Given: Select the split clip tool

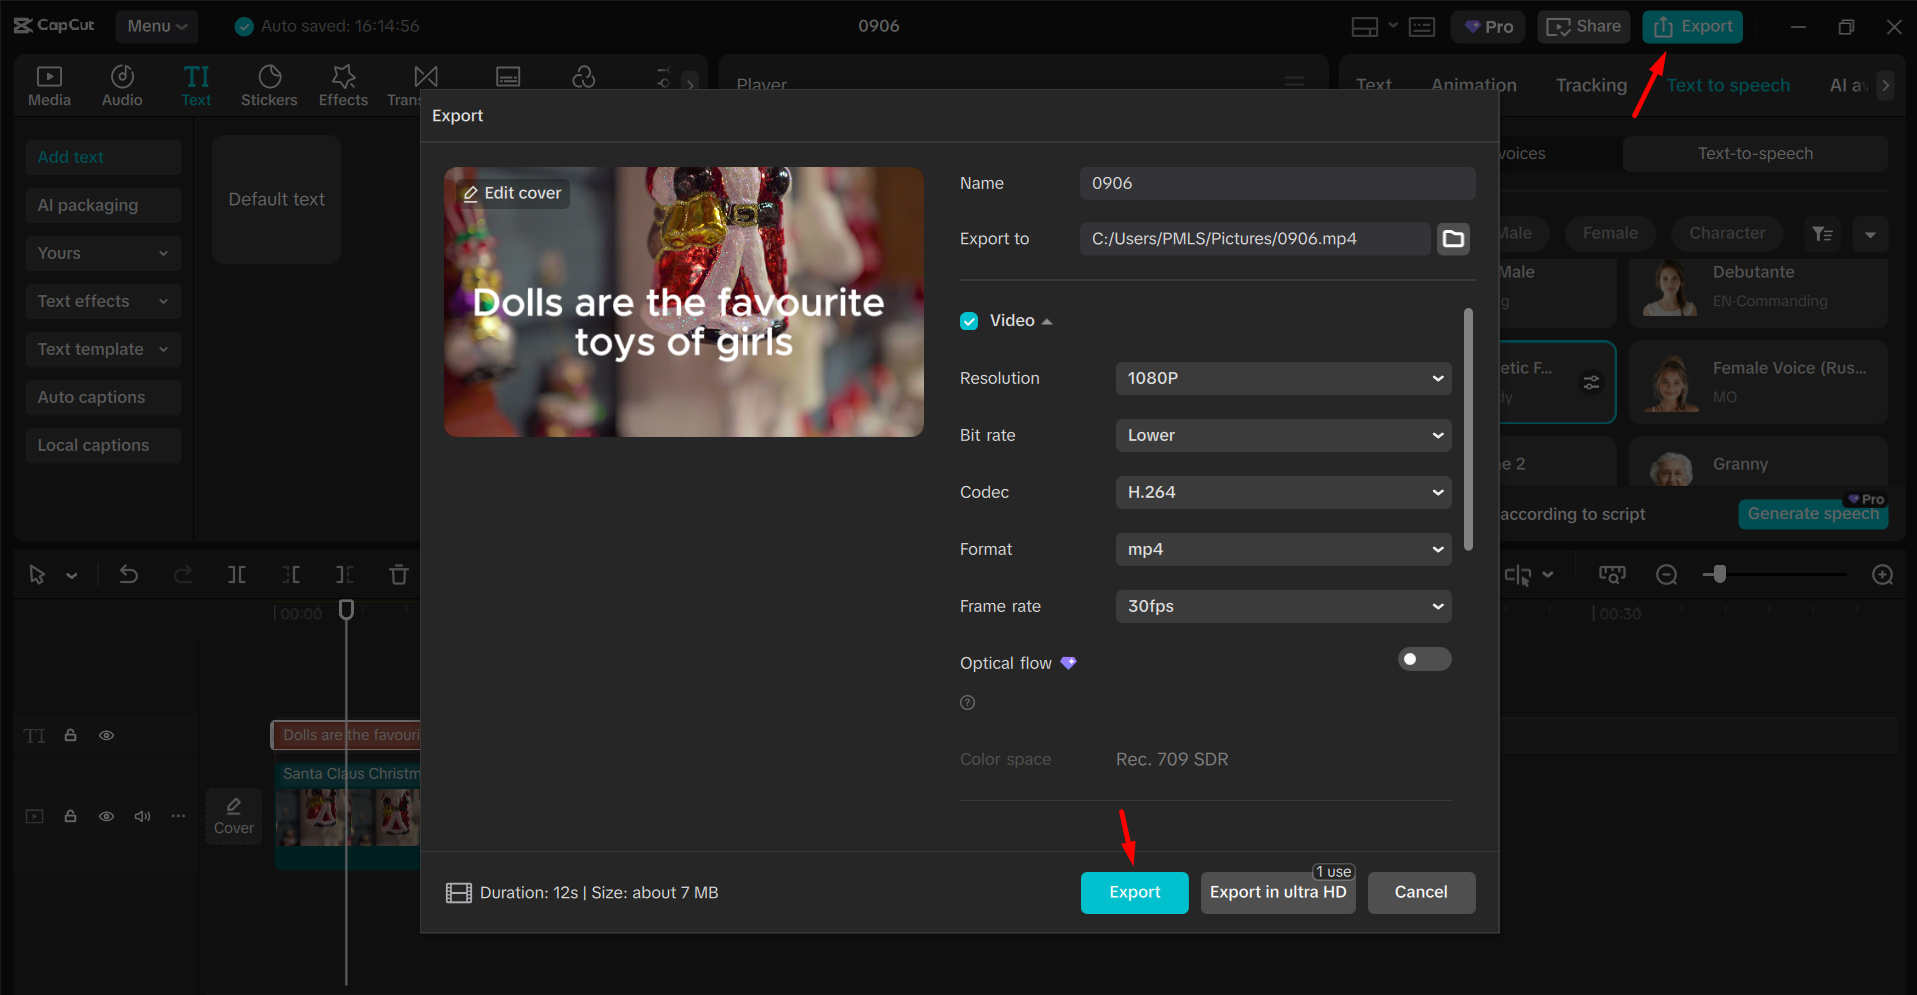Looking at the screenshot, I should click(237, 575).
